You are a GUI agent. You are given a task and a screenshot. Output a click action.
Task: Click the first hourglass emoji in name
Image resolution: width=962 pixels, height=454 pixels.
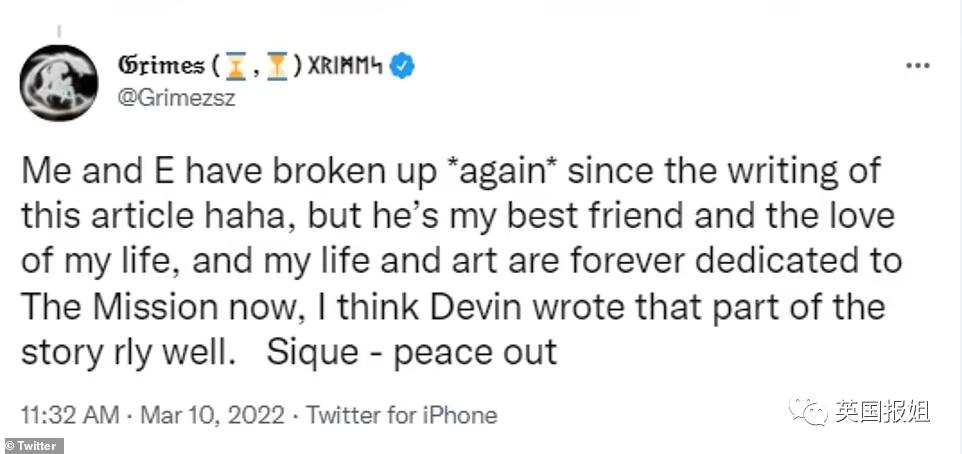tap(237, 67)
